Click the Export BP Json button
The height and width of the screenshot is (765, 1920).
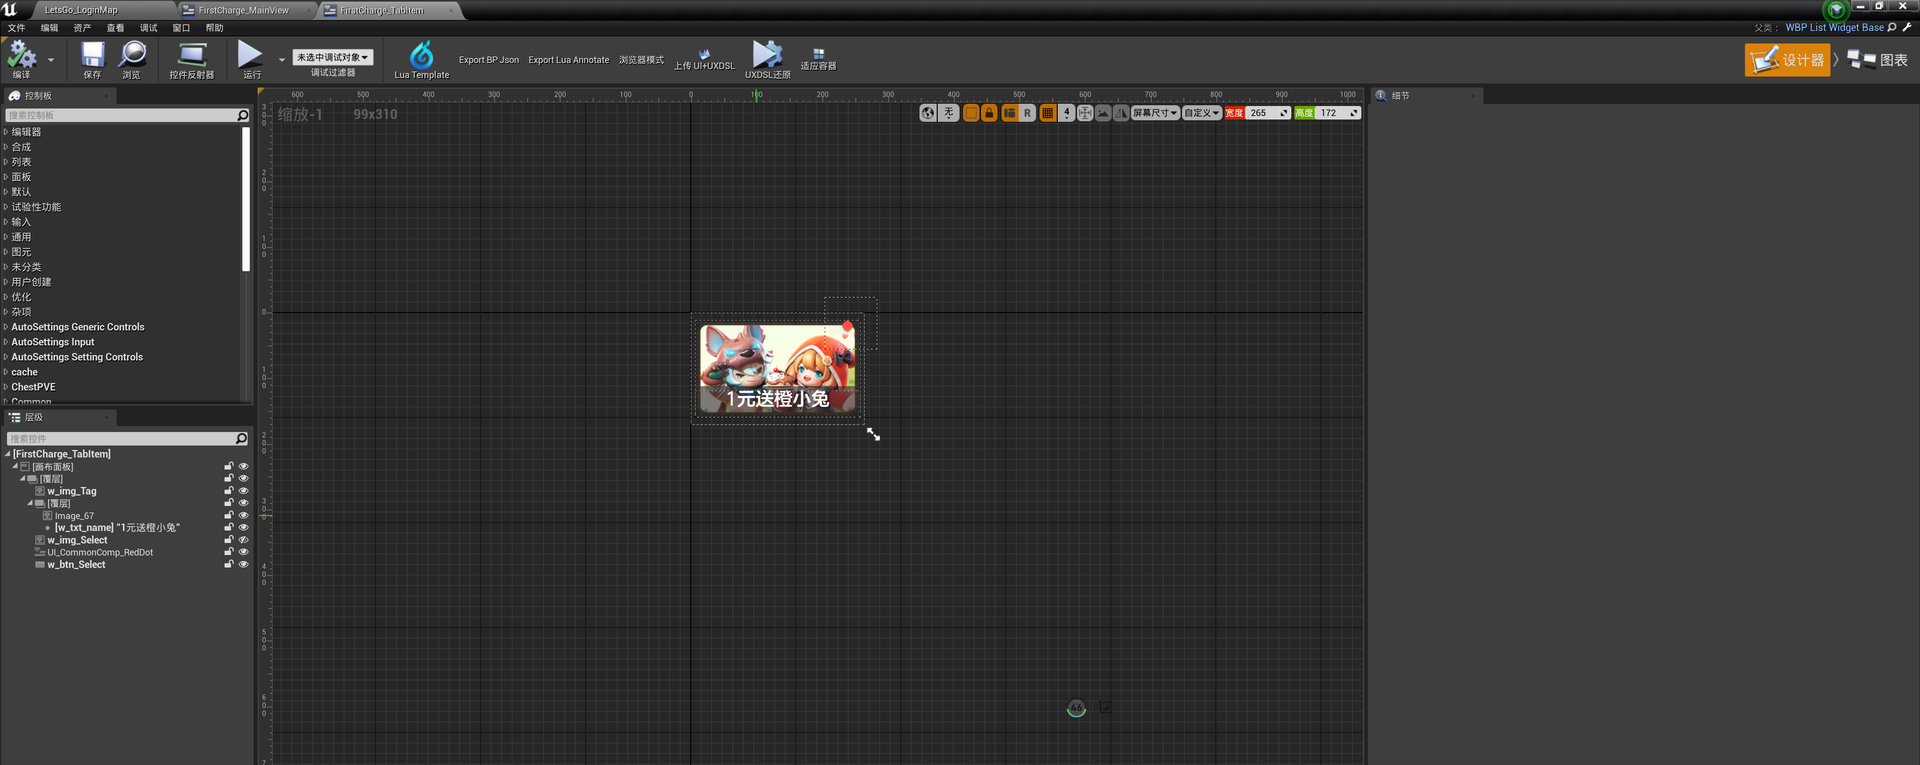pyautogui.click(x=489, y=60)
